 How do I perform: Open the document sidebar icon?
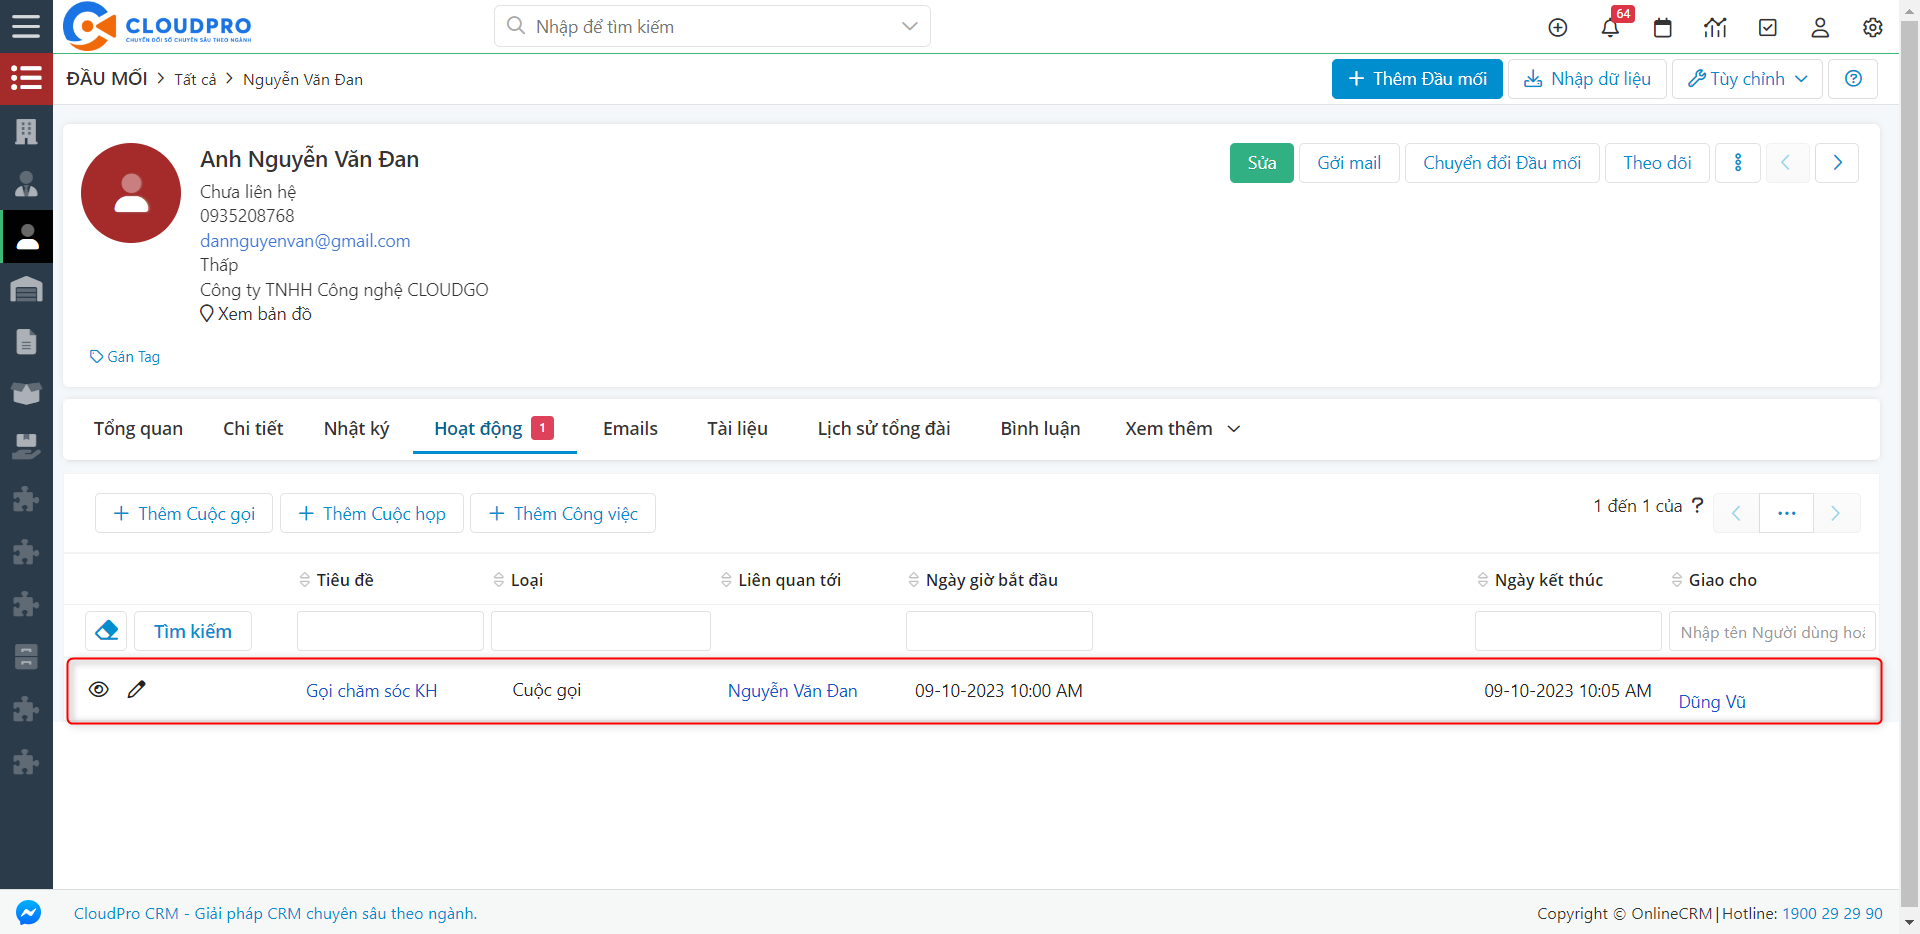coord(26,342)
